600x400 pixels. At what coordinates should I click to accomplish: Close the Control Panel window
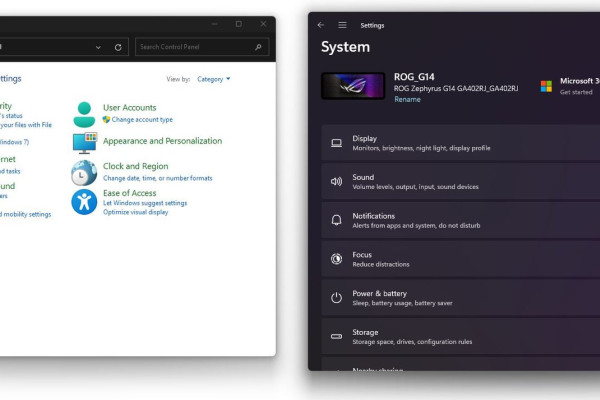pos(263,24)
